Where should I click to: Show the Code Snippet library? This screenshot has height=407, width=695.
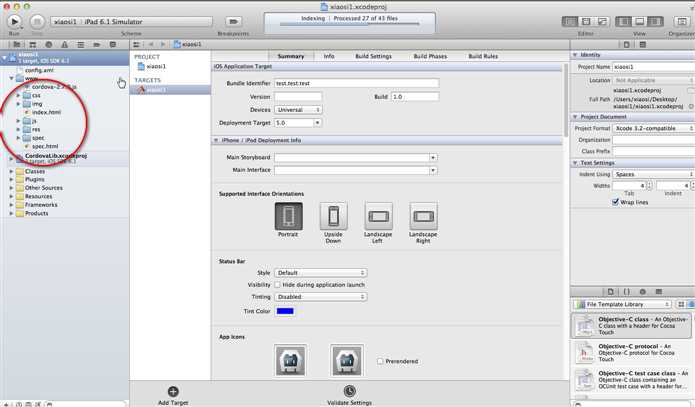(626, 291)
